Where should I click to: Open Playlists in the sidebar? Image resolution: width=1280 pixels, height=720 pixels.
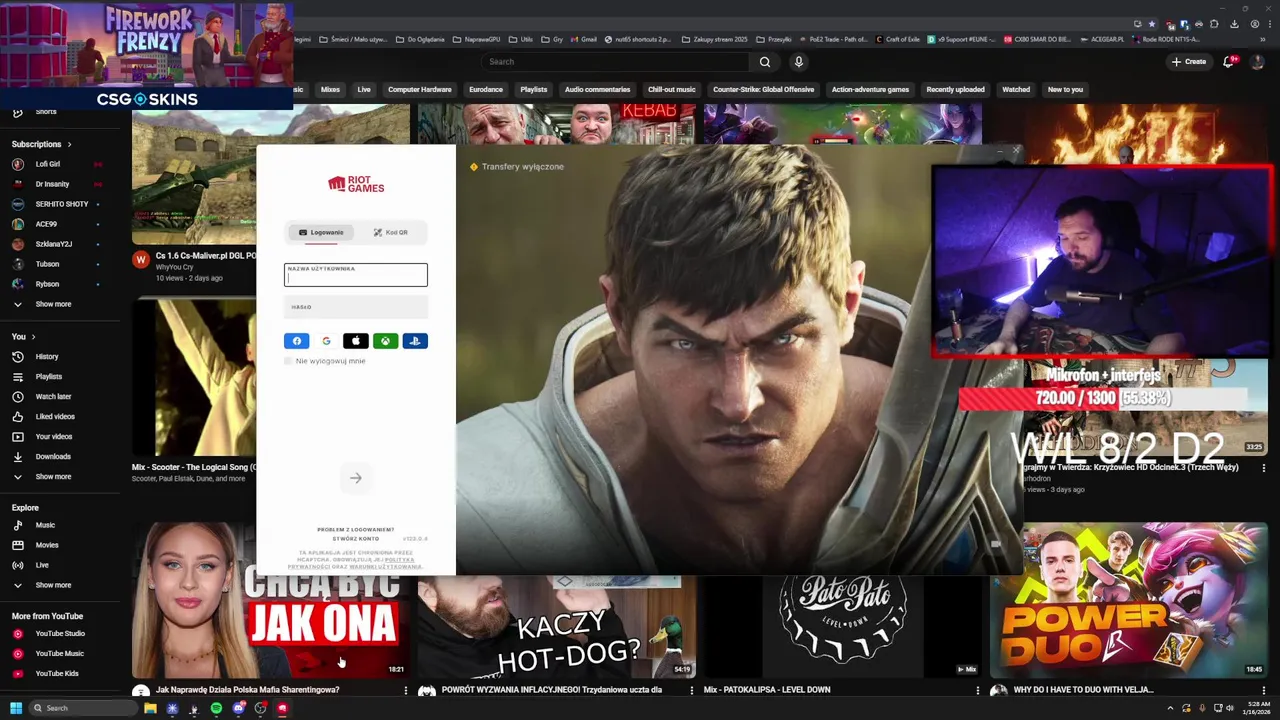tap(60, 377)
